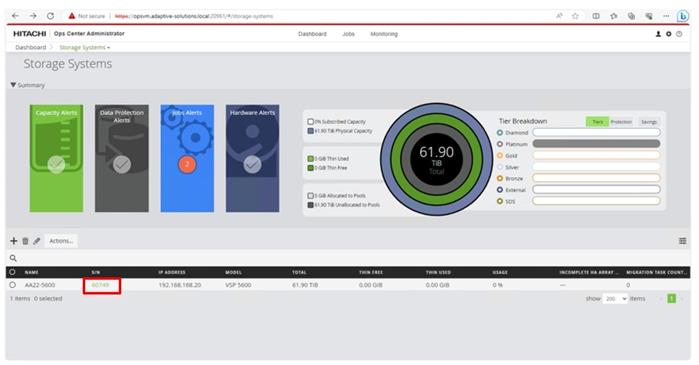The width and height of the screenshot is (699, 365).
Task: Bookmark the page with the star icon
Action: coord(575,16)
